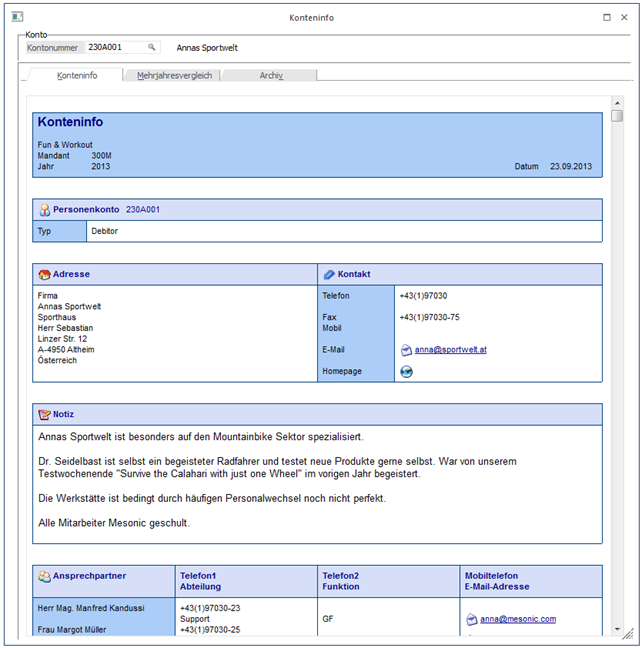Click into the Kontonummer input field

click(115, 47)
